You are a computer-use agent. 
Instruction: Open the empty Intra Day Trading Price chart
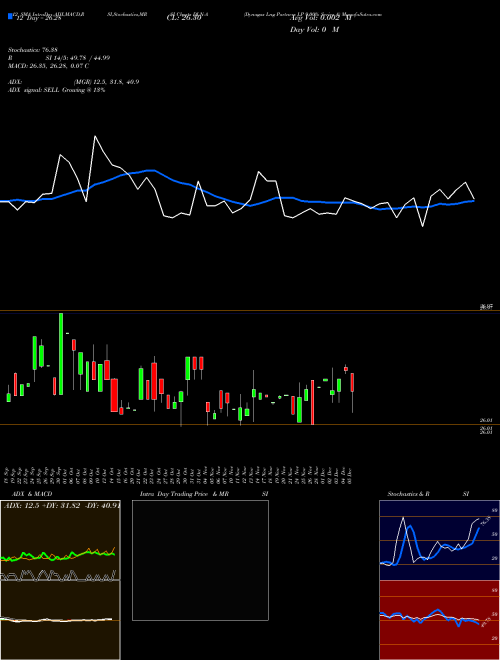(x=200, y=560)
